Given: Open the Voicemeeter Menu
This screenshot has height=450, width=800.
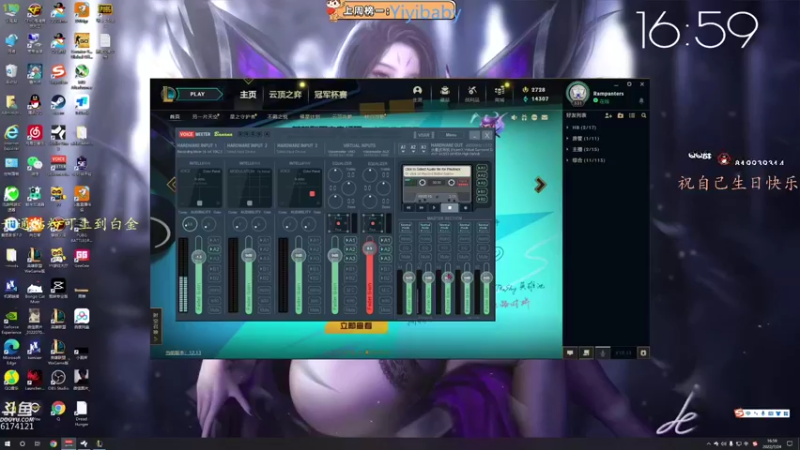Looking at the screenshot, I should click(x=451, y=135).
